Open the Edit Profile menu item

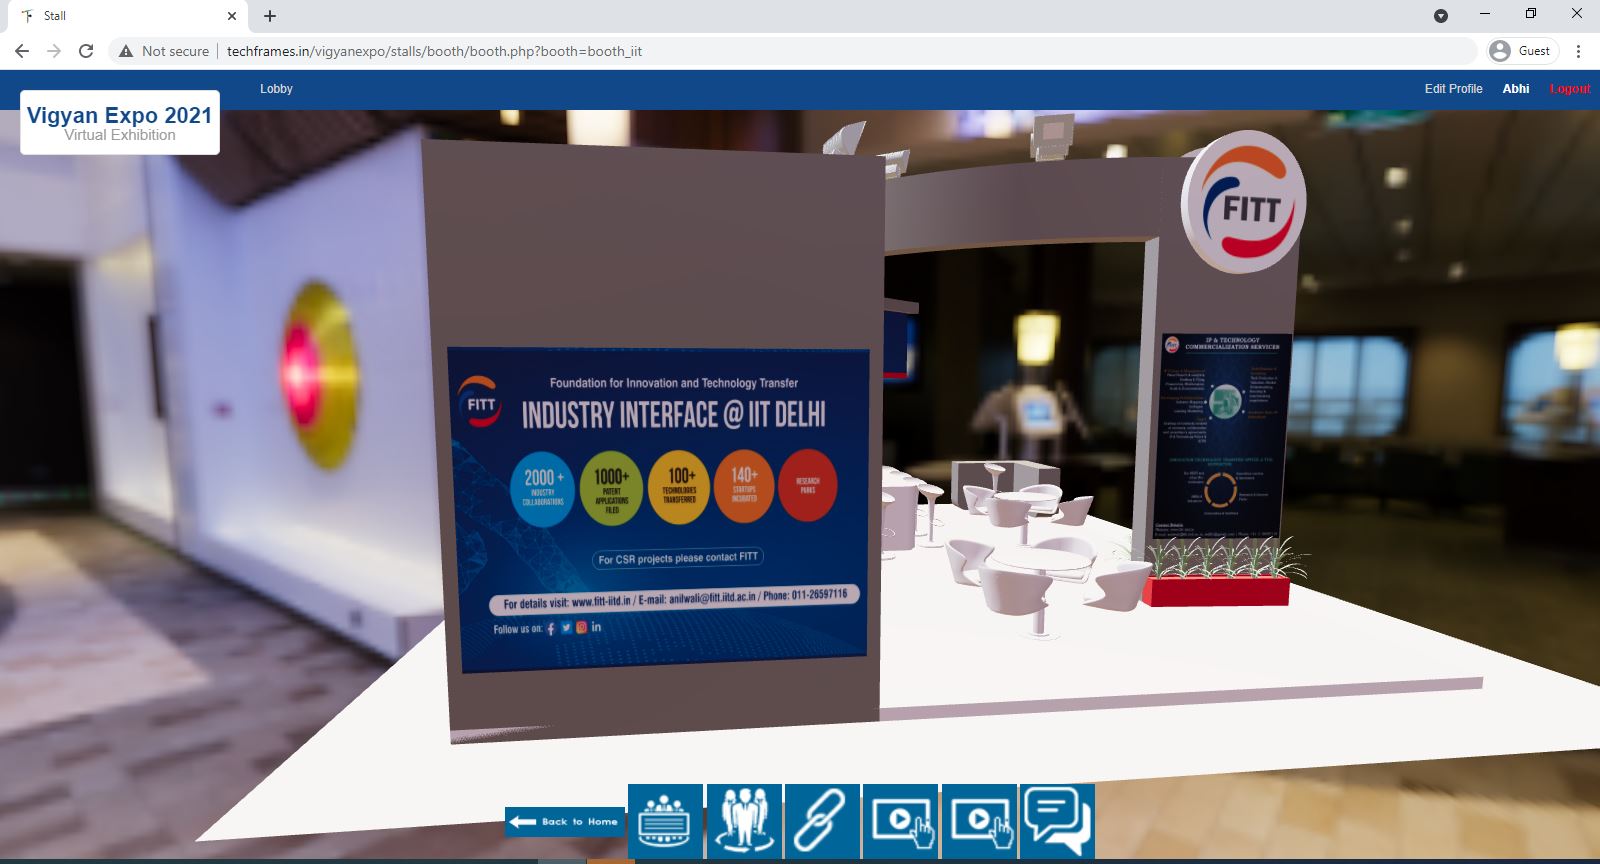click(1453, 89)
